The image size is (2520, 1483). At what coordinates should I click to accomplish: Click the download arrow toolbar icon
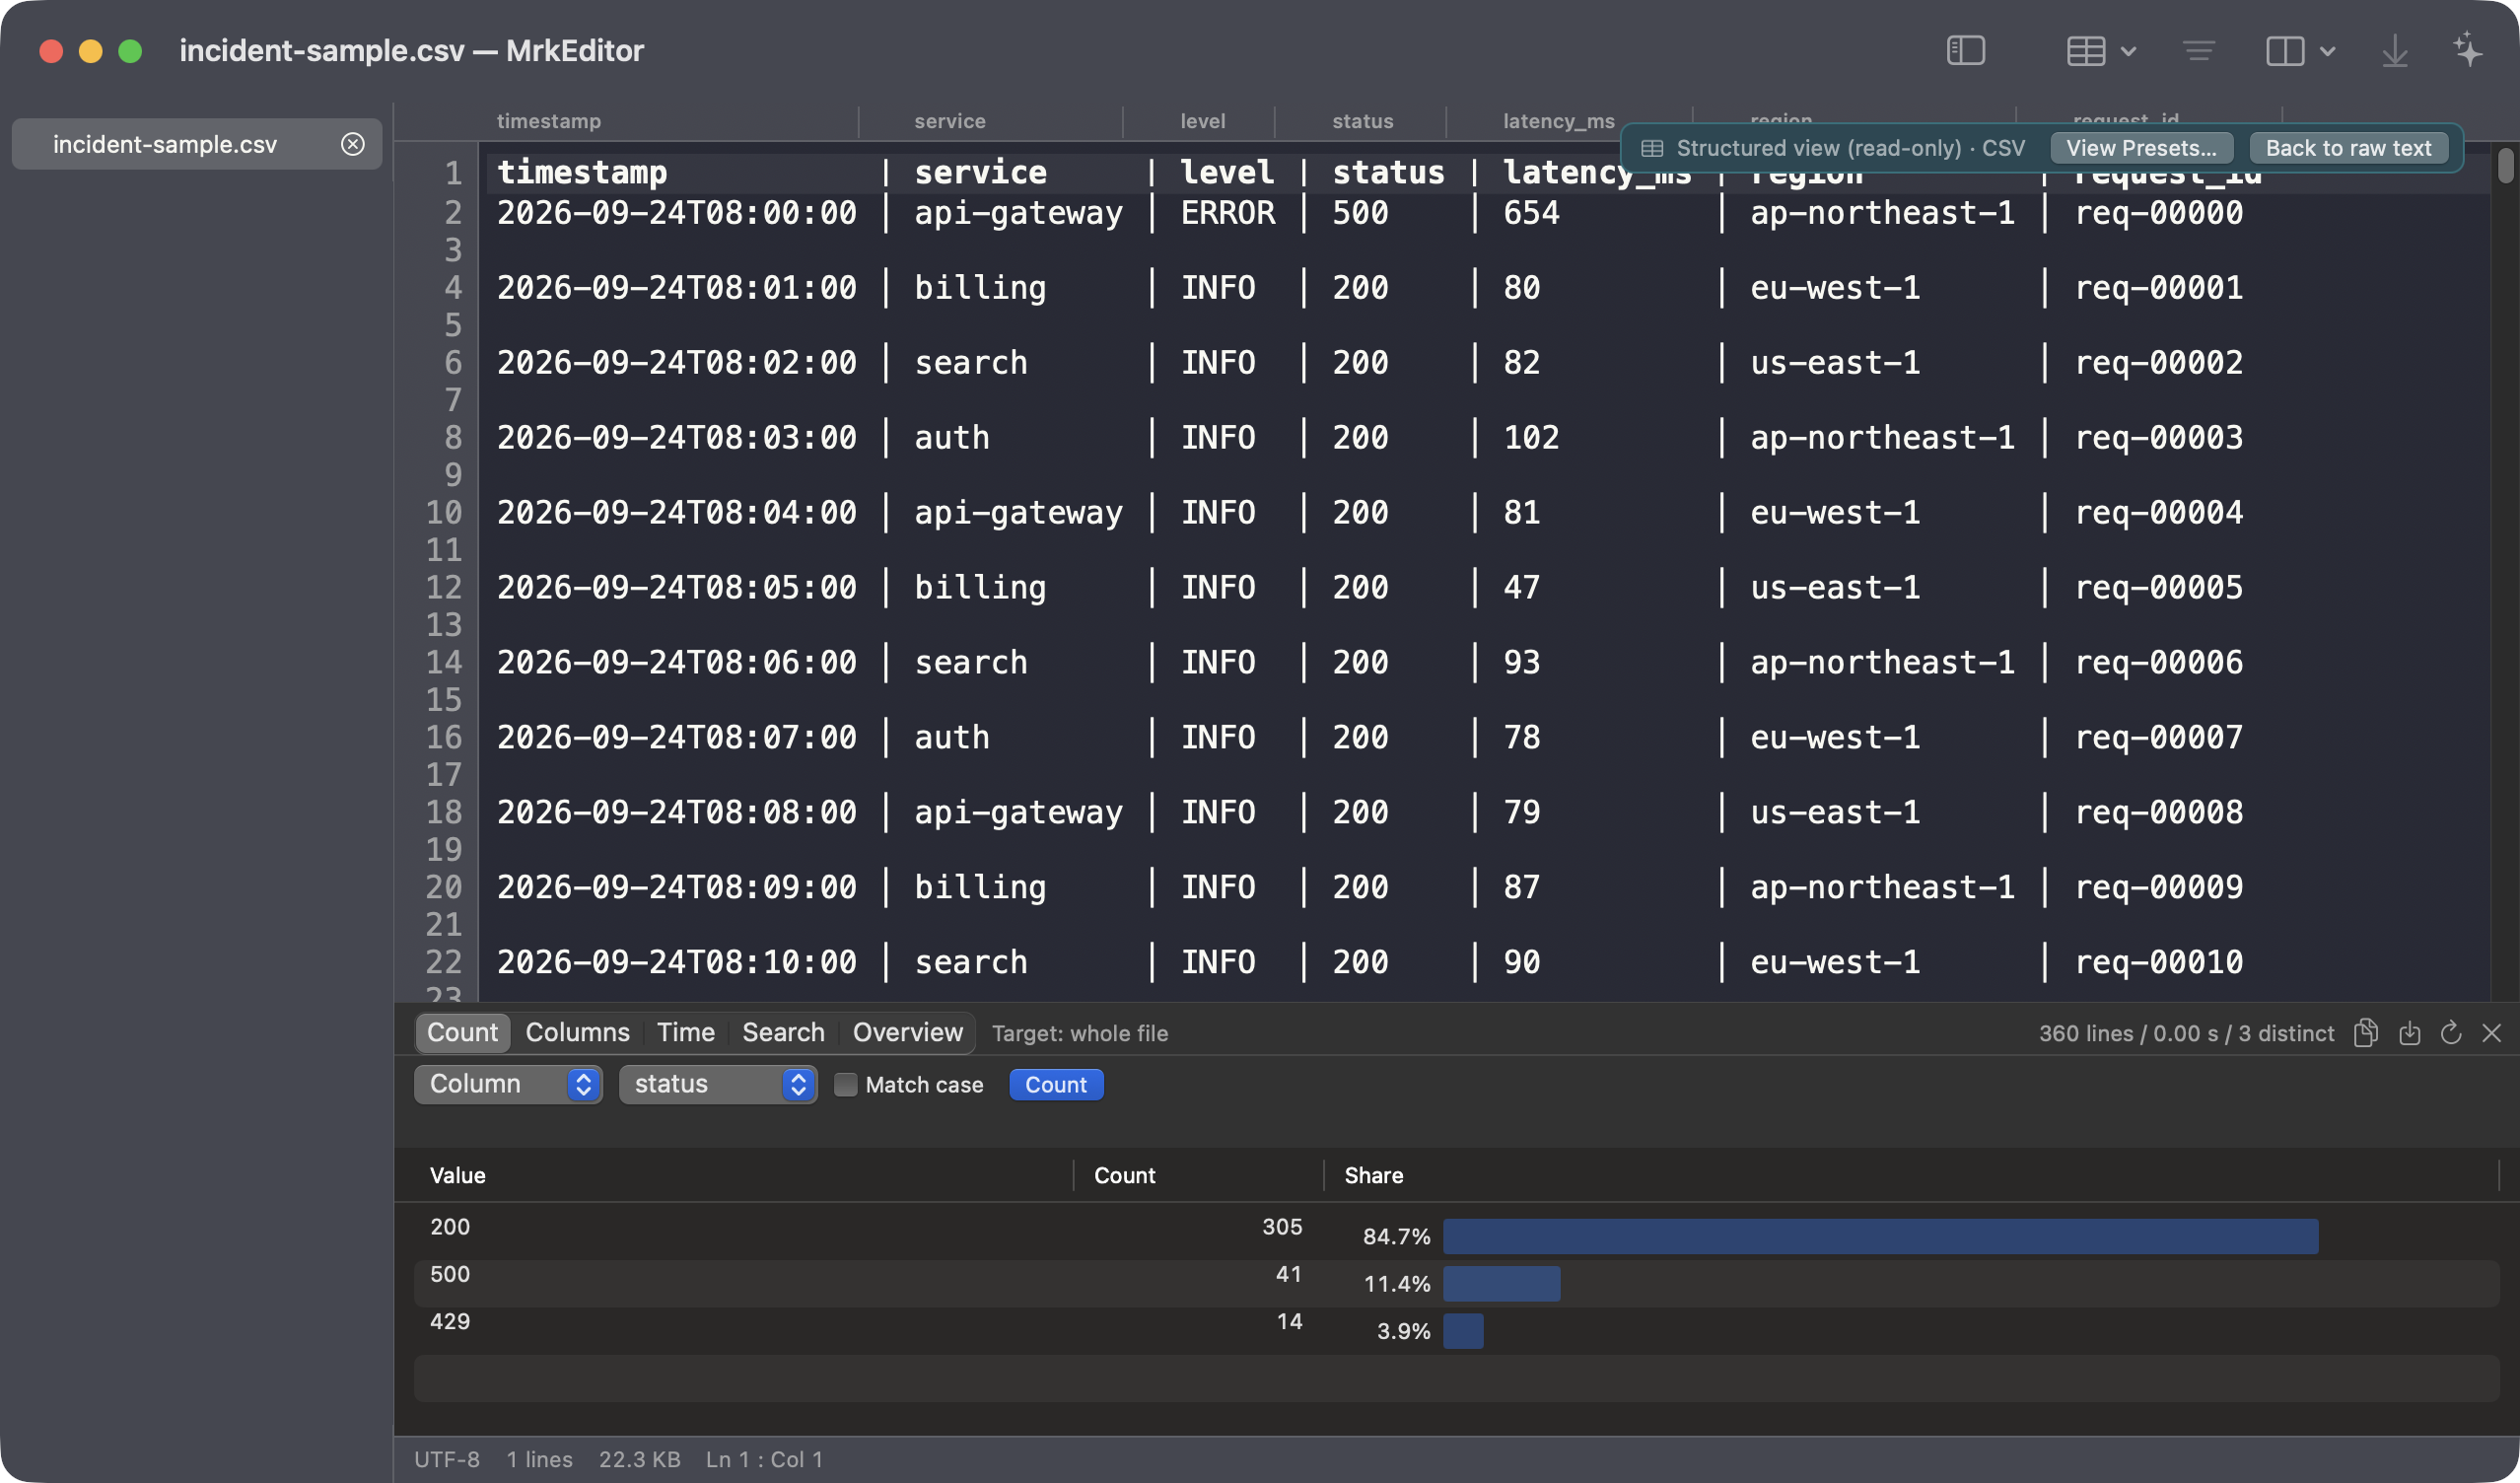click(2395, 50)
